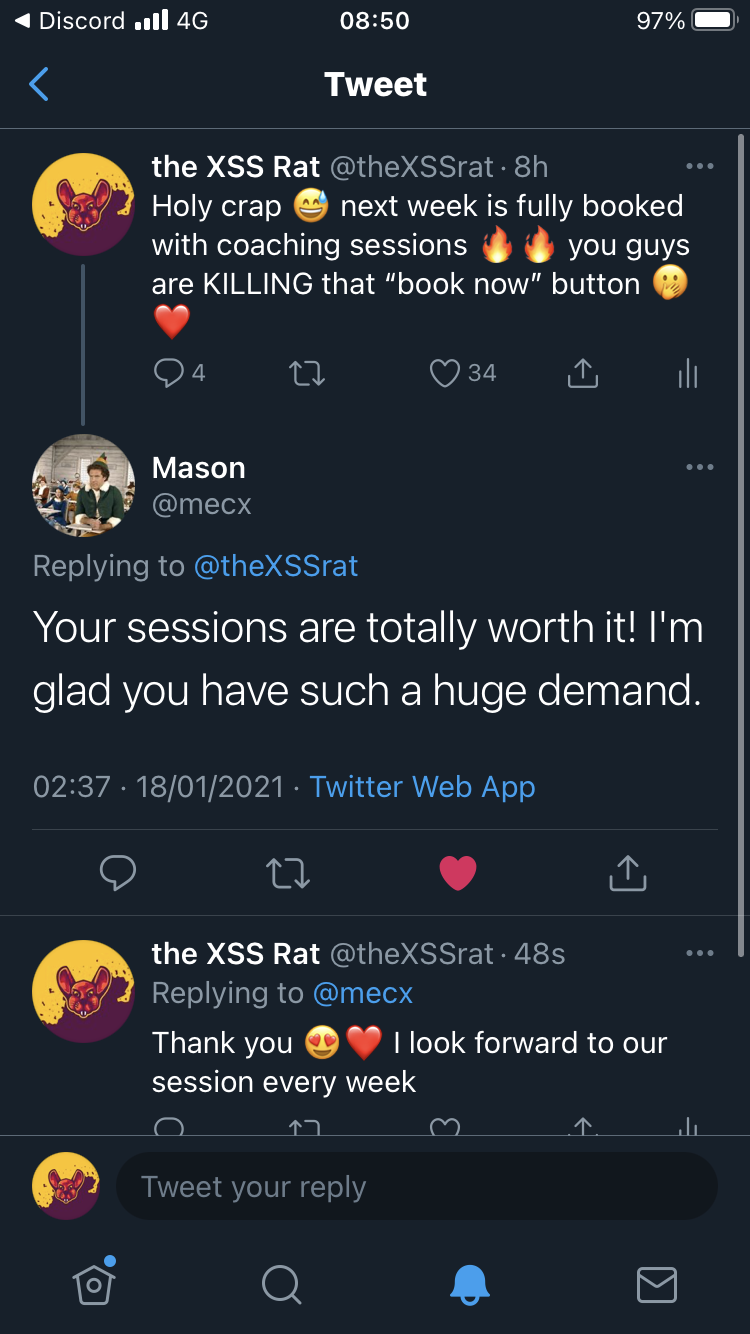Reply to Mason's tweet via comment icon
The width and height of the screenshot is (750, 1334).
pos(118,872)
